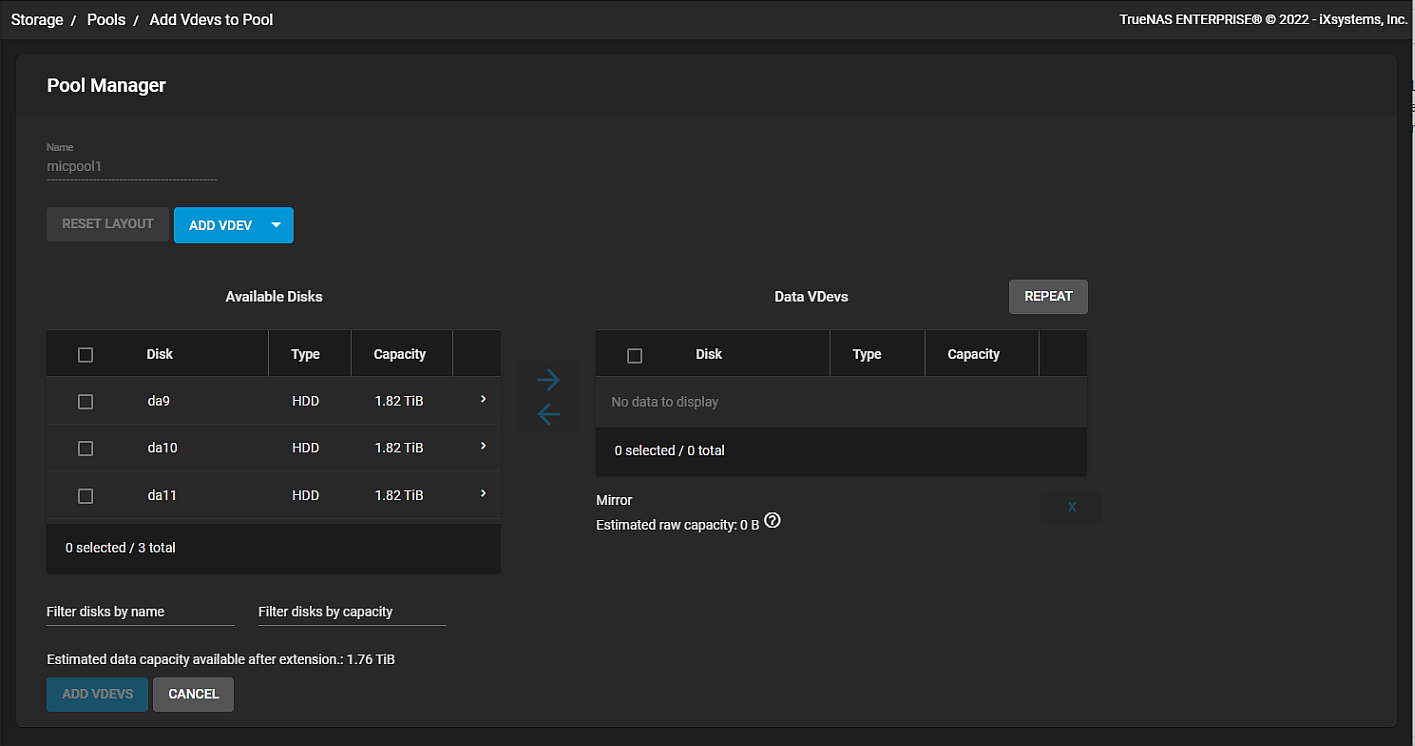The height and width of the screenshot is (746, 1415).
Task: Focus the Filter disks by name field
Action: click(x=140, y=612)
